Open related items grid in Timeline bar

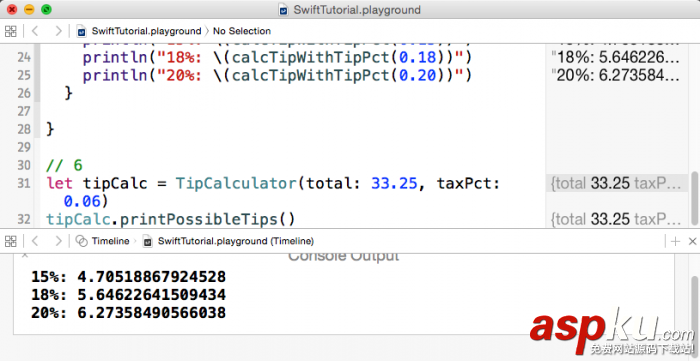coord(11,241)
